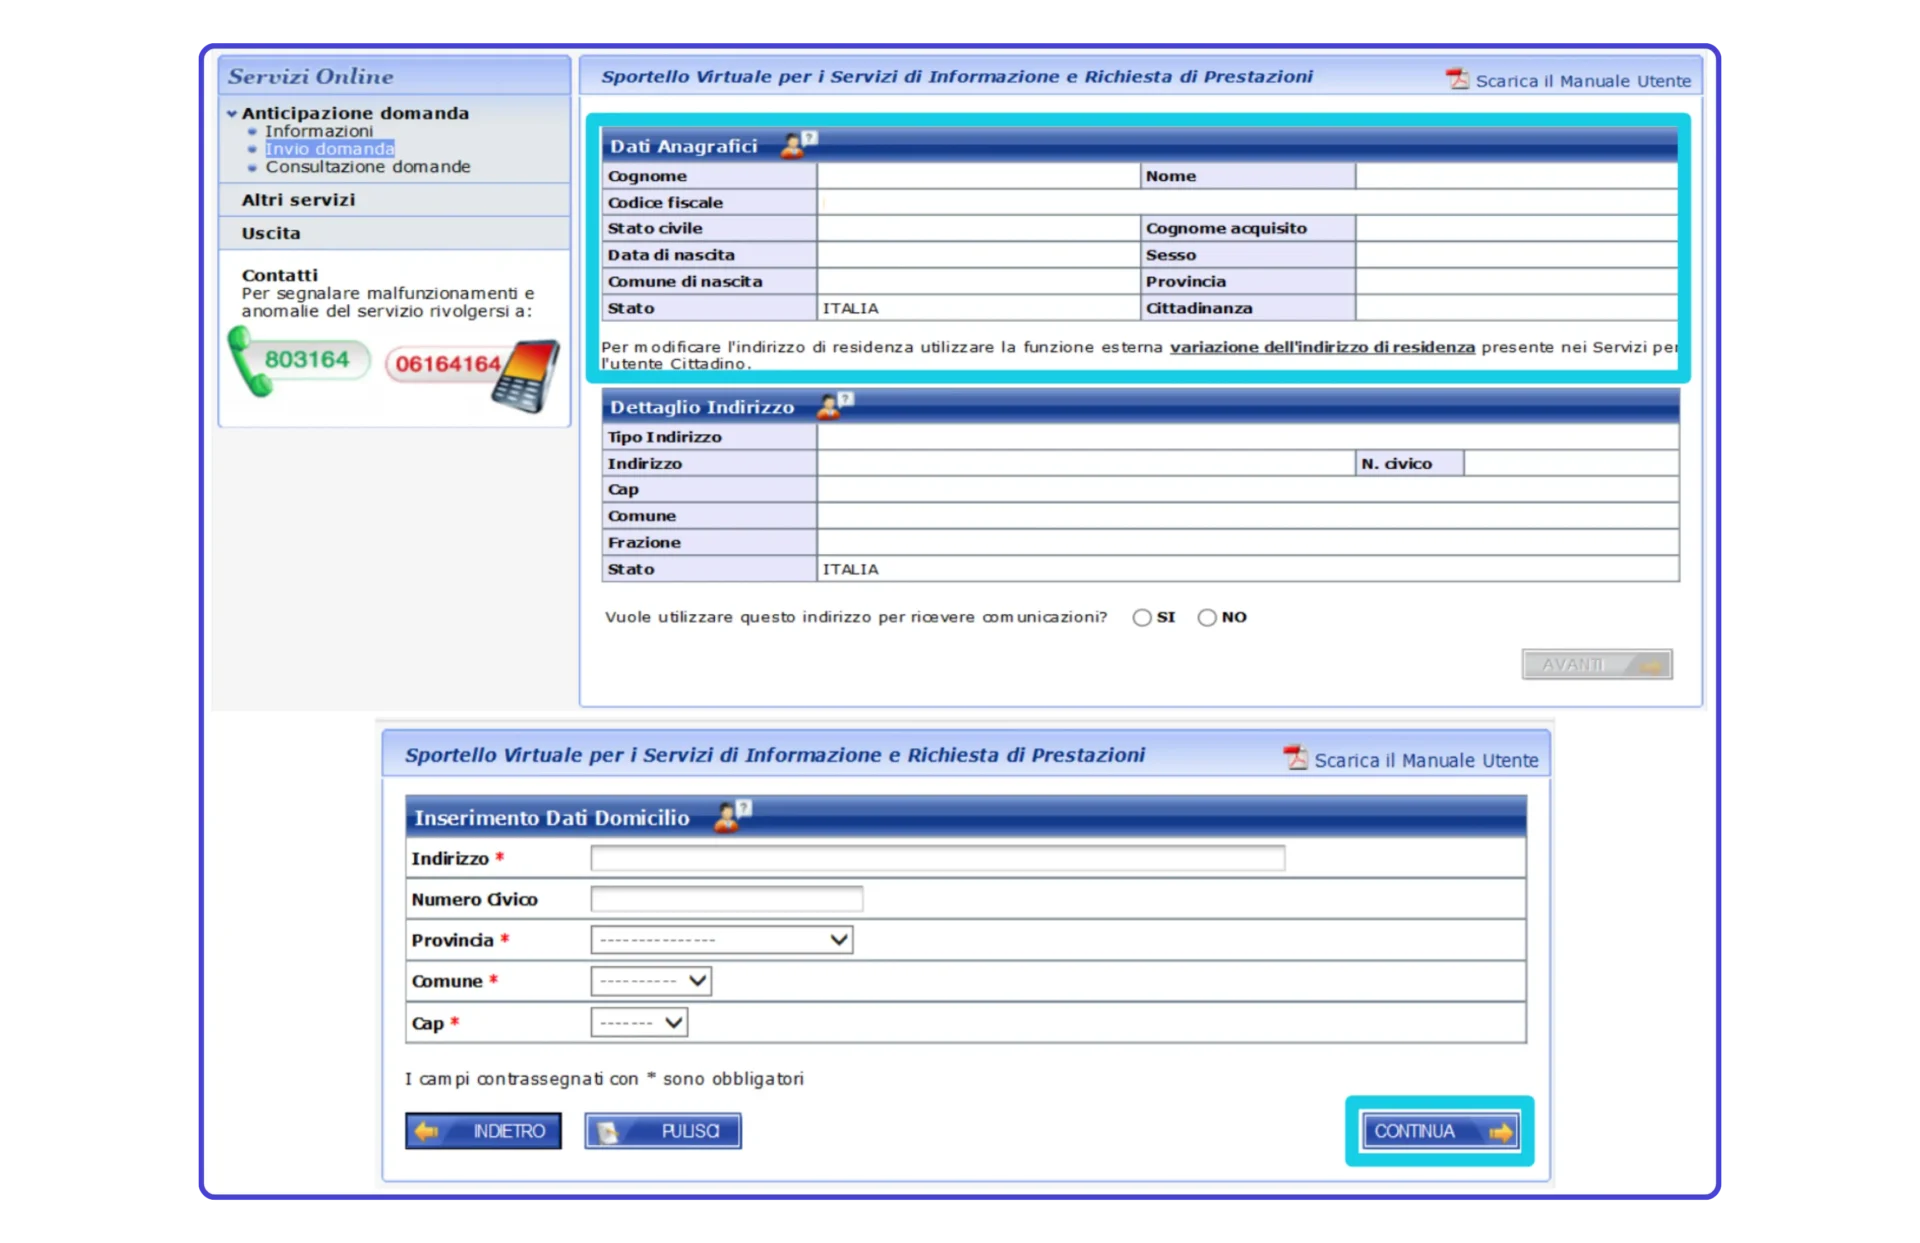The image size is (1920, 1243).
Task: Open Altri servizi menu item
Action: click(298, 200)
